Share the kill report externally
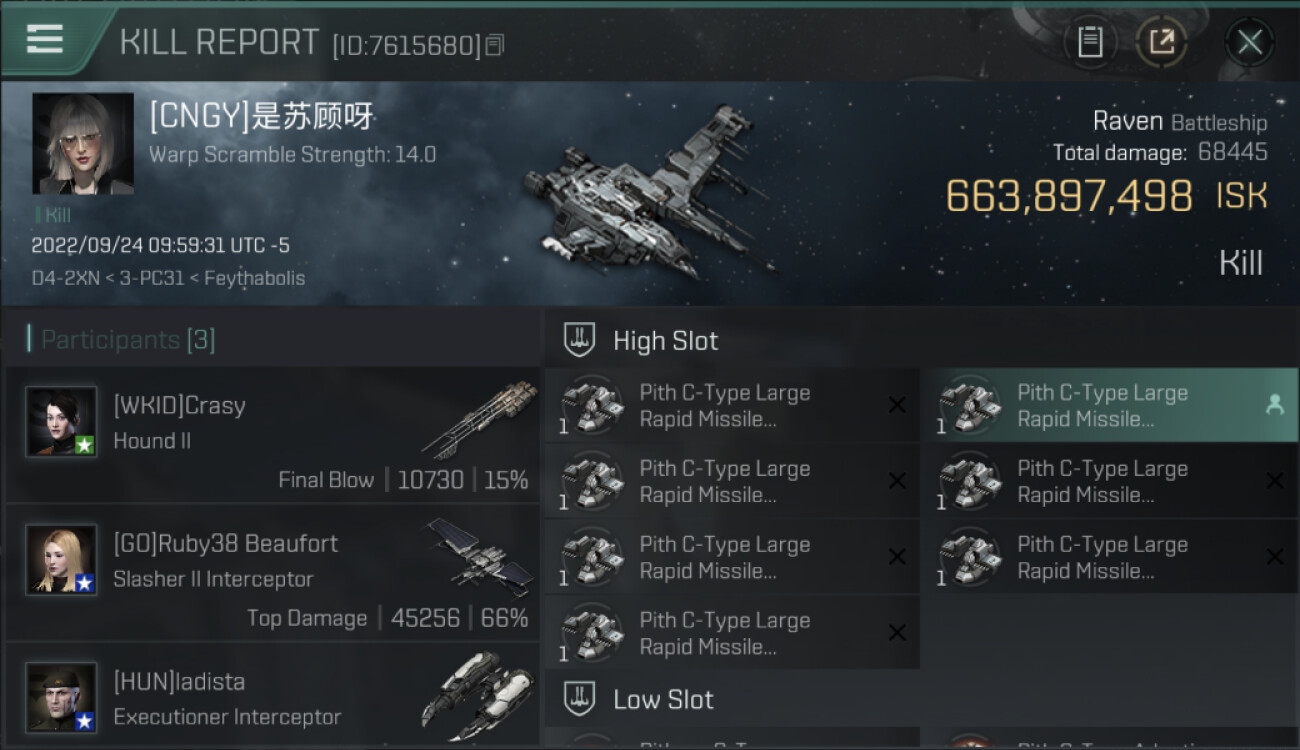The height and width of the screenshot is (750, 1300). [1161, 42]
